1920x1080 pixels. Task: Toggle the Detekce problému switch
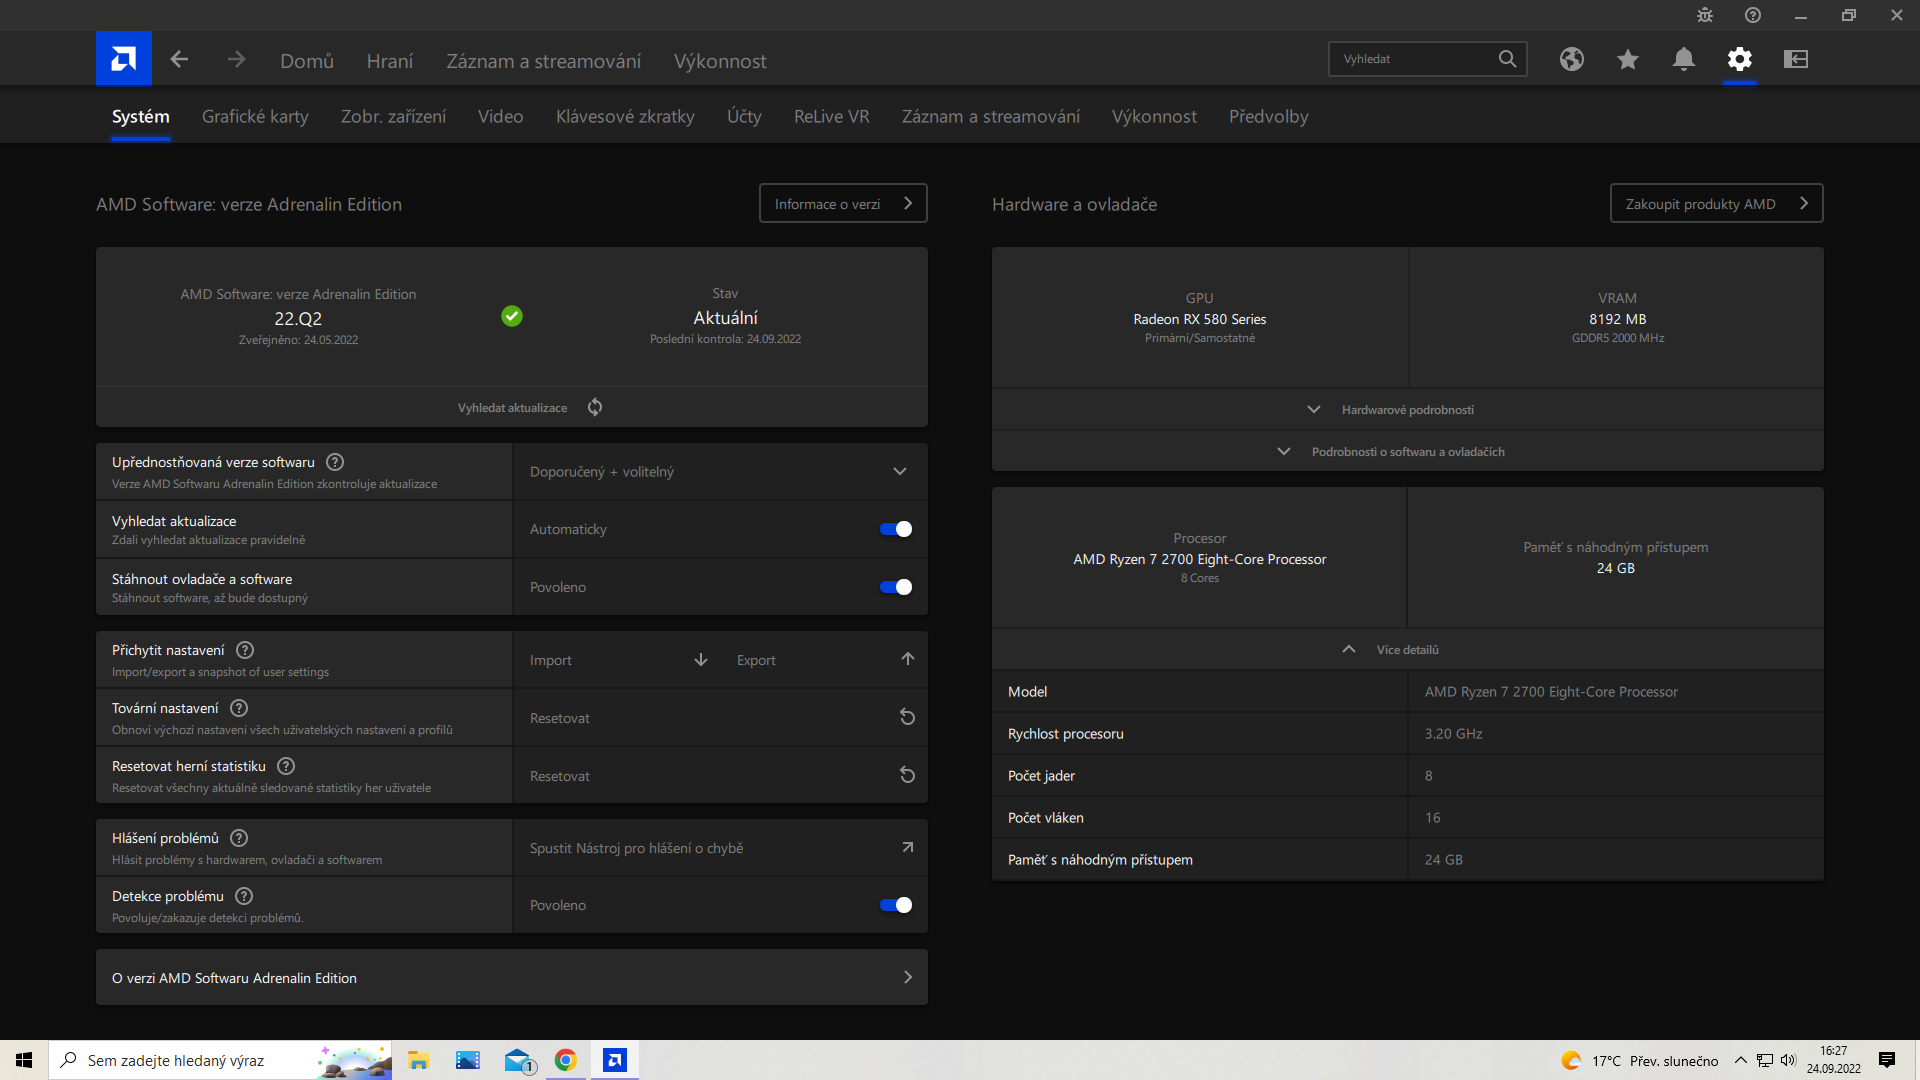[895, 905]
